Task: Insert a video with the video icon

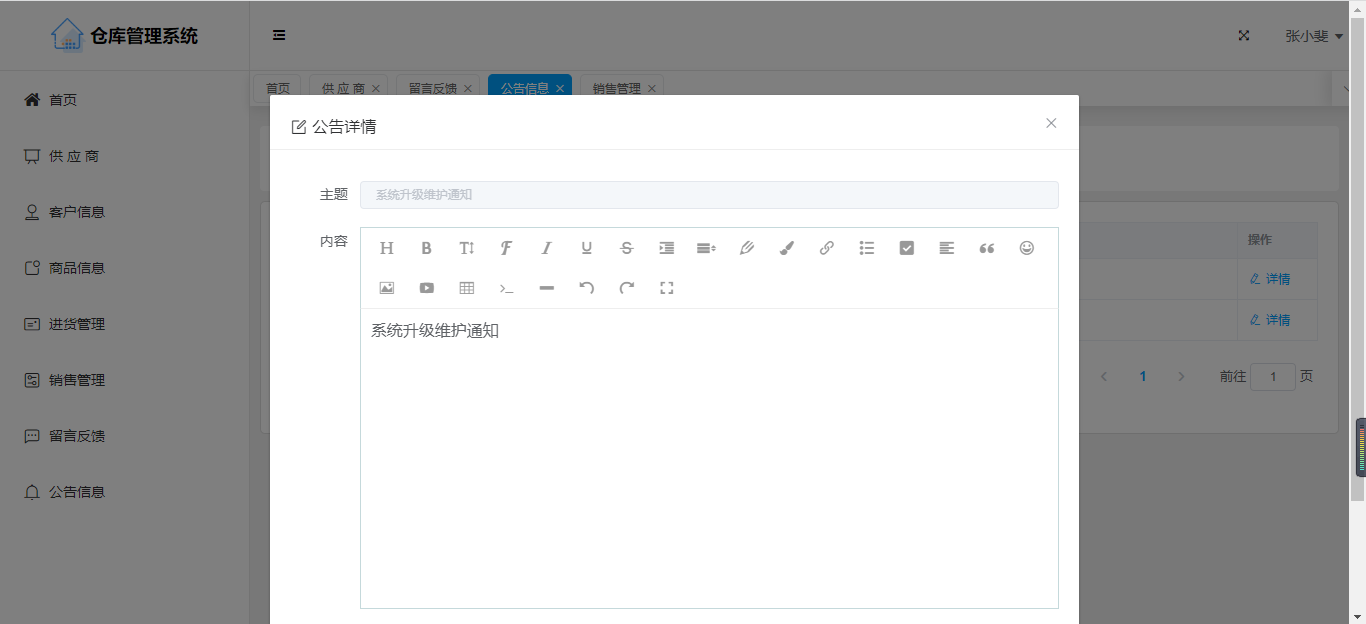Action: coord(427,288)
